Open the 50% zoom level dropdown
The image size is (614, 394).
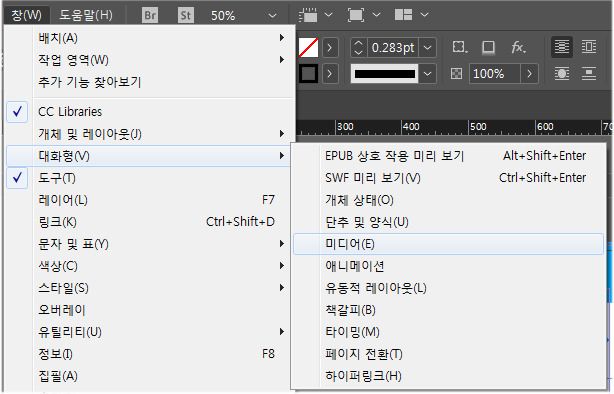pos(273,16)
